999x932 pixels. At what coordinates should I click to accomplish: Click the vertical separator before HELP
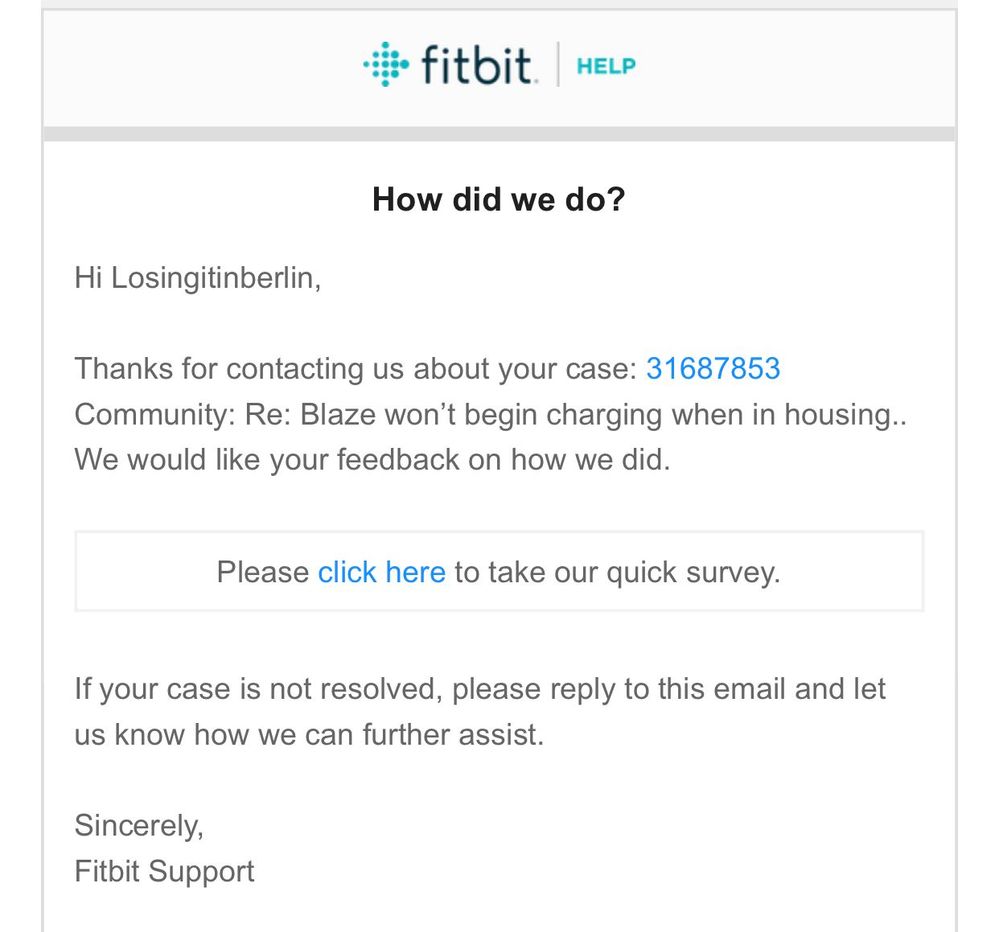click(x=557, y=67)
